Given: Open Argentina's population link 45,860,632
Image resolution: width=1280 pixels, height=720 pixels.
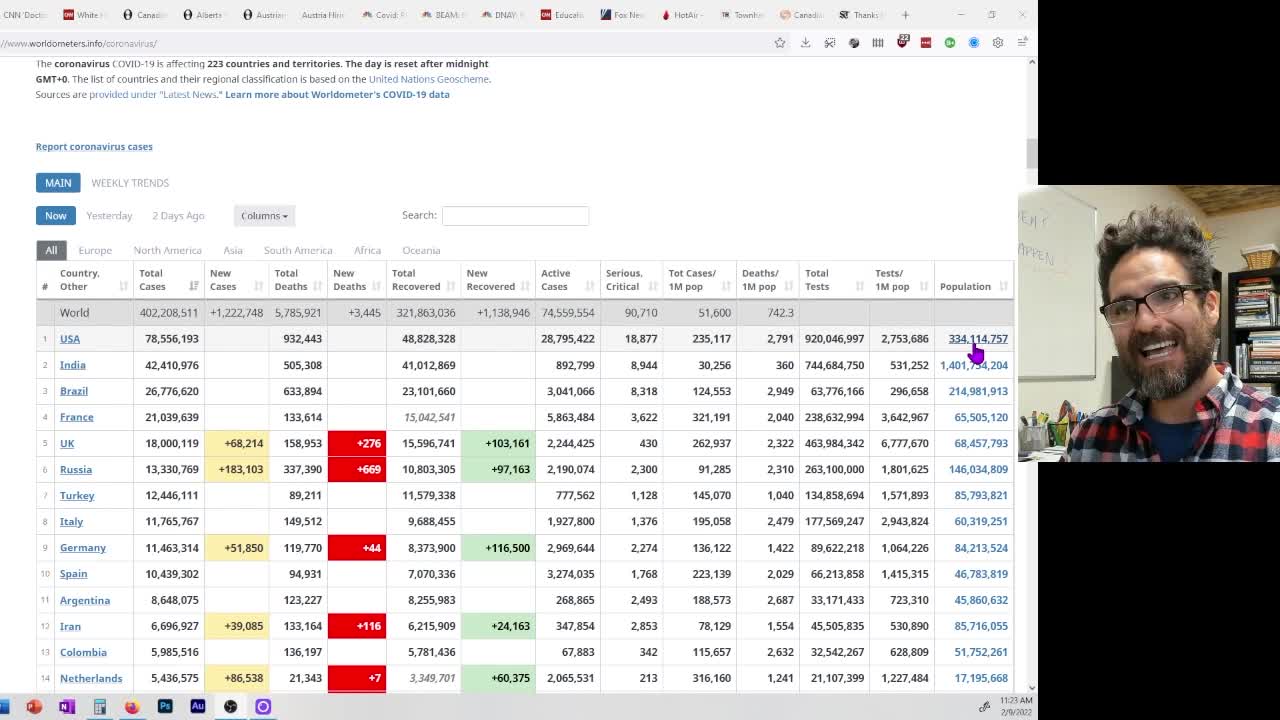Looking at the screenshot, I should [981, 600].
